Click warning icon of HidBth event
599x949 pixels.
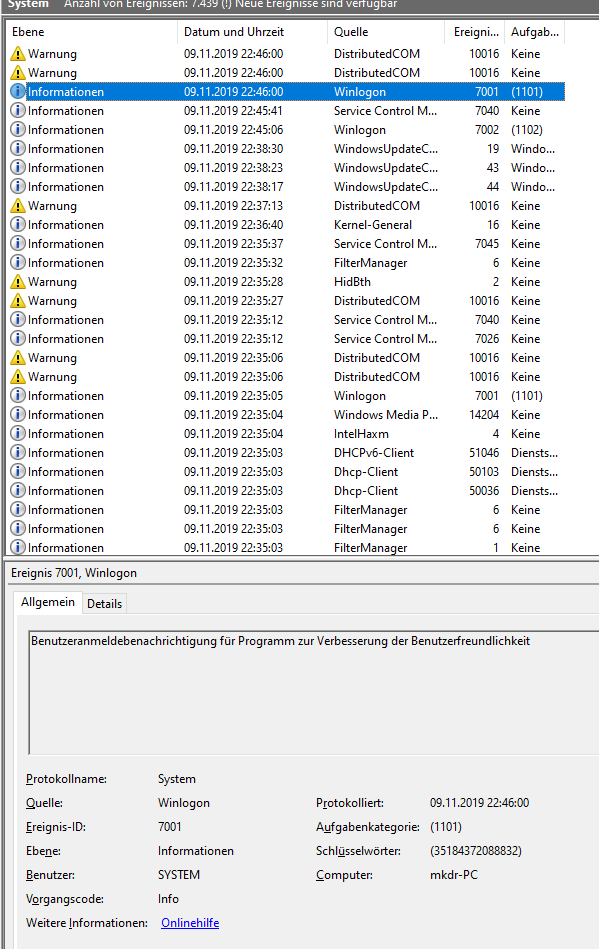(x=18, y=281)
